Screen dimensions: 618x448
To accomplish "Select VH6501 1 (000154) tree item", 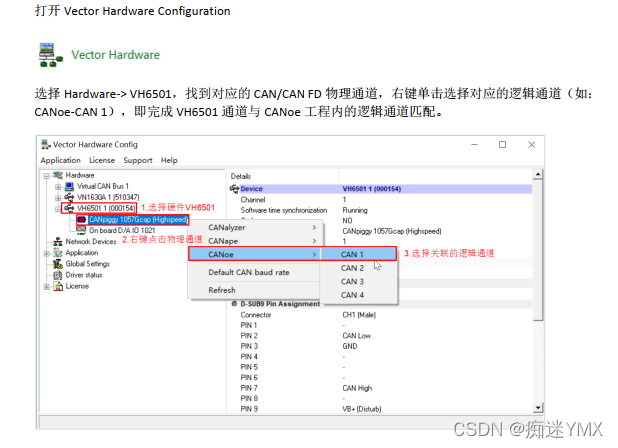I will coord(106,208).
